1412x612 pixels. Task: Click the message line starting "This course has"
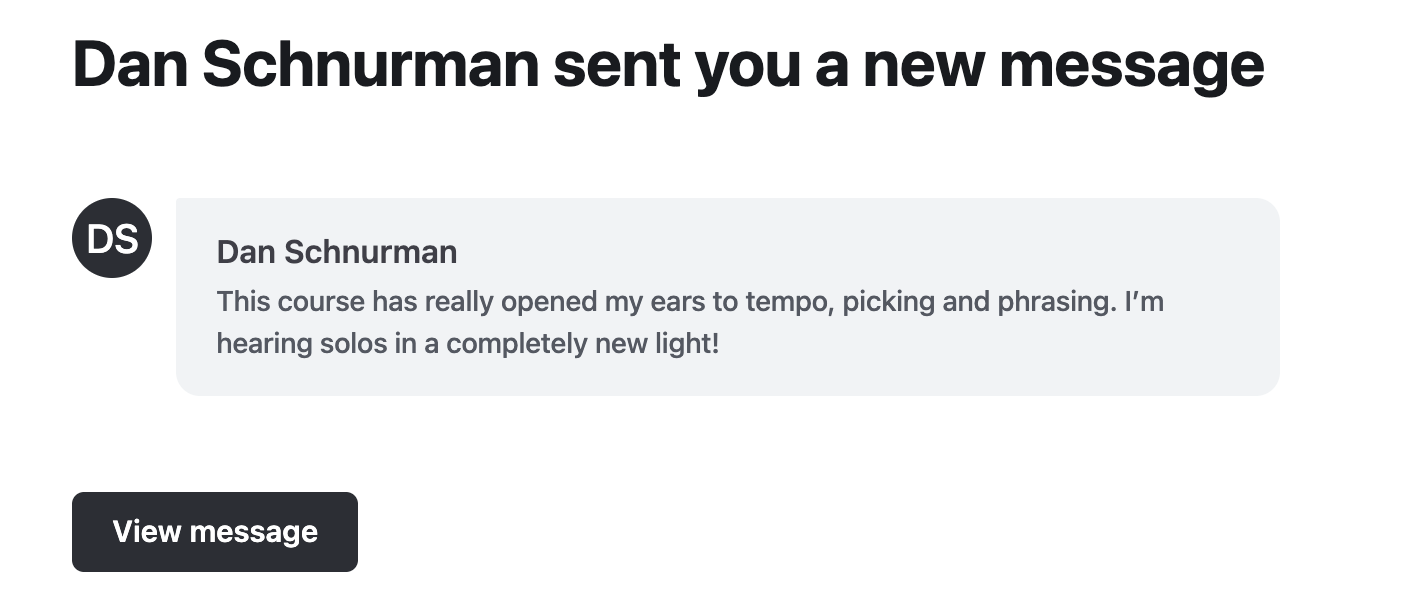(690, 301)
